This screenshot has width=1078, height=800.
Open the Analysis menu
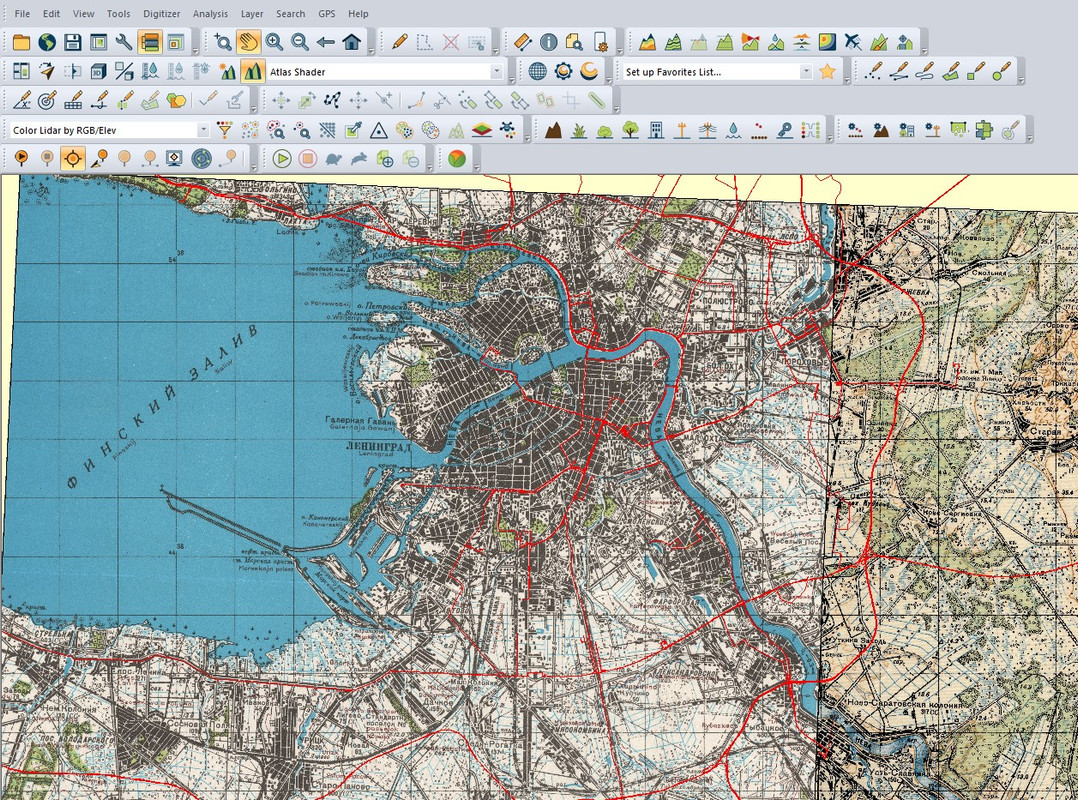[210, 14]
